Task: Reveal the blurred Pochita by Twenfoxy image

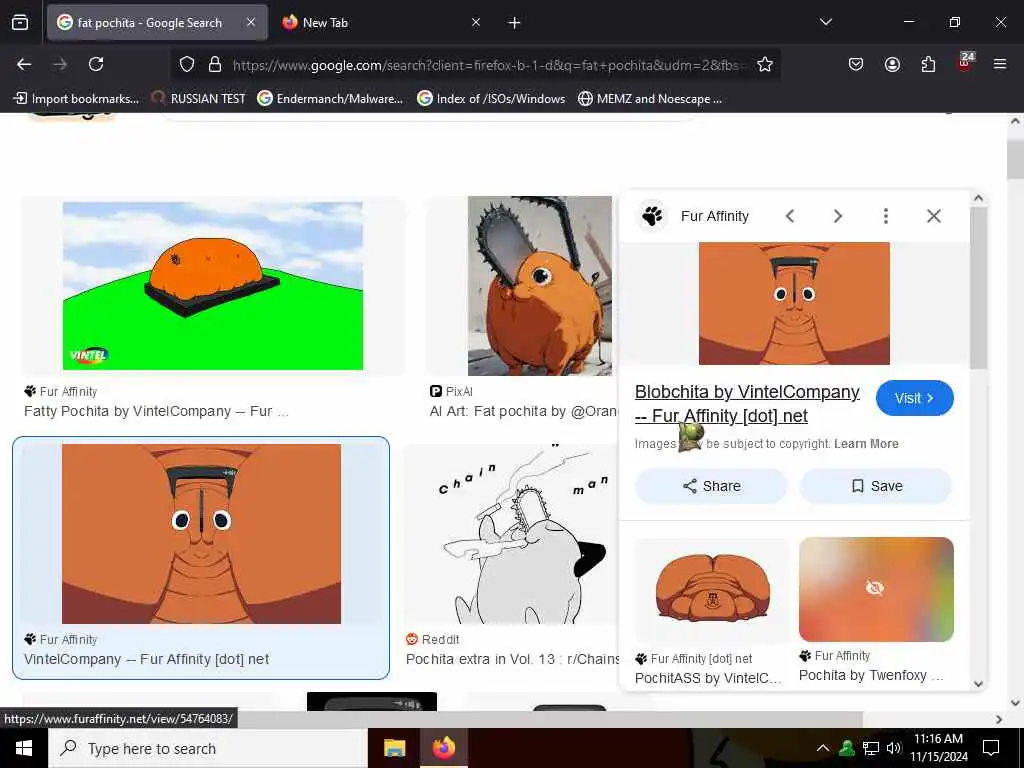Action: [x=876, y=589]
